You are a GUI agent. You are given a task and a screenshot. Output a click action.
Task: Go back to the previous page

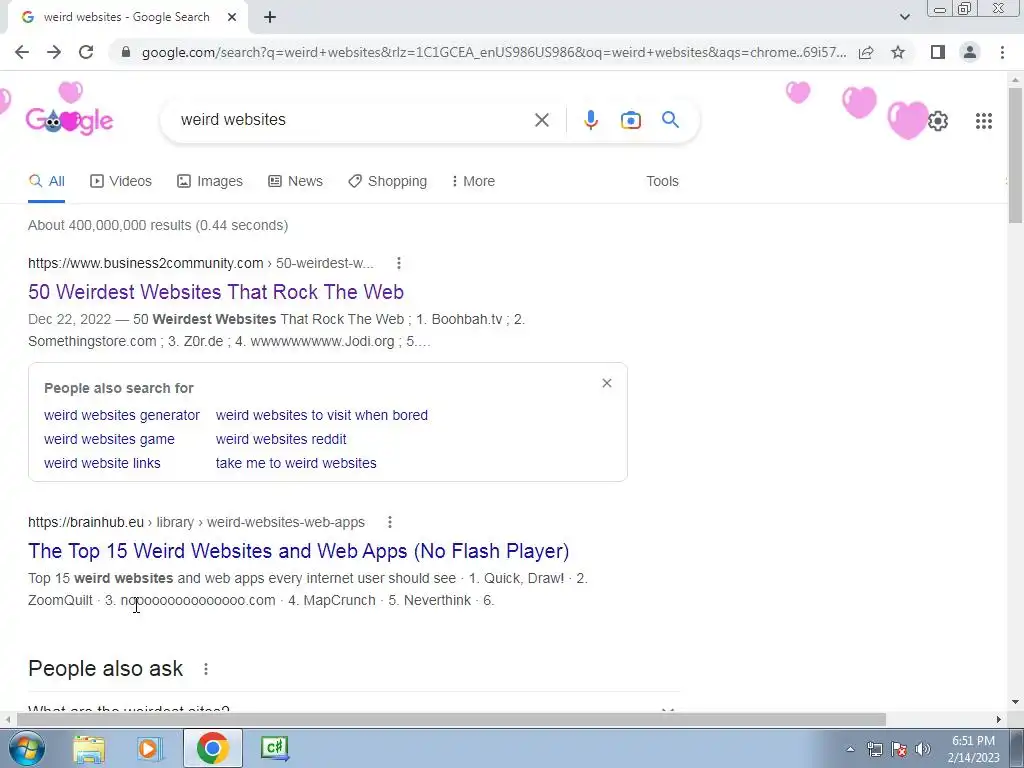(x=22, y=52)
